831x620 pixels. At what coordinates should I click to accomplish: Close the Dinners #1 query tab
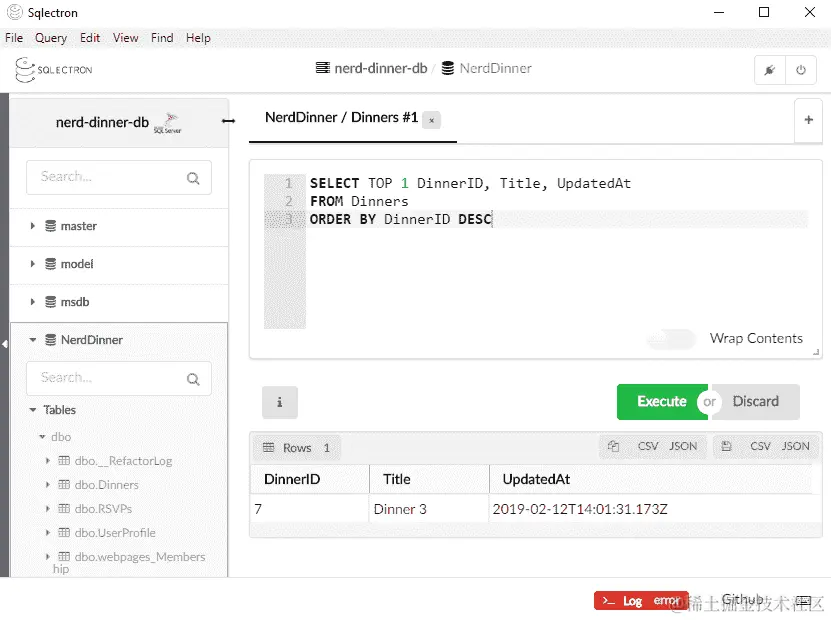click(431, 120)
